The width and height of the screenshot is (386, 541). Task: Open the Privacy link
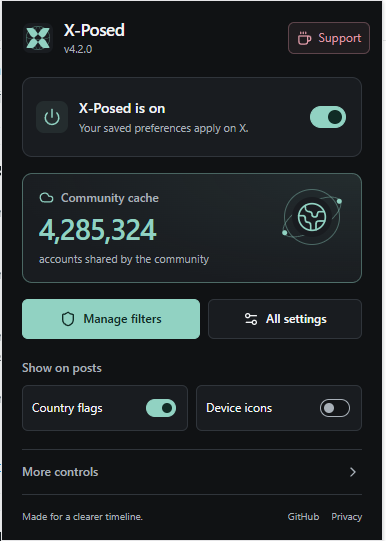[x=346, y=517]
